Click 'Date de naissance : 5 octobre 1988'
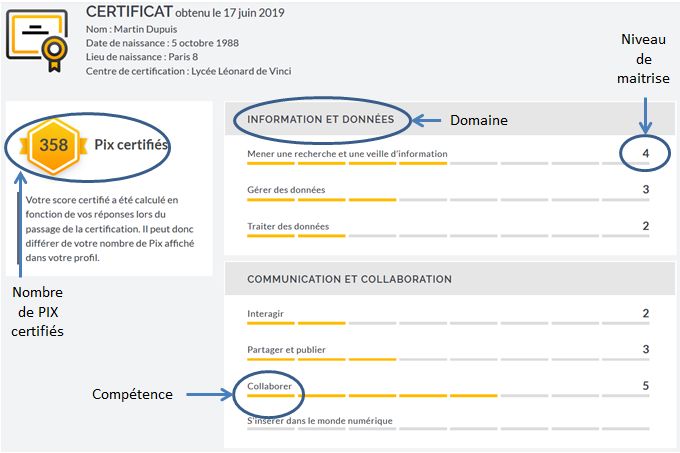 (162, 43)
